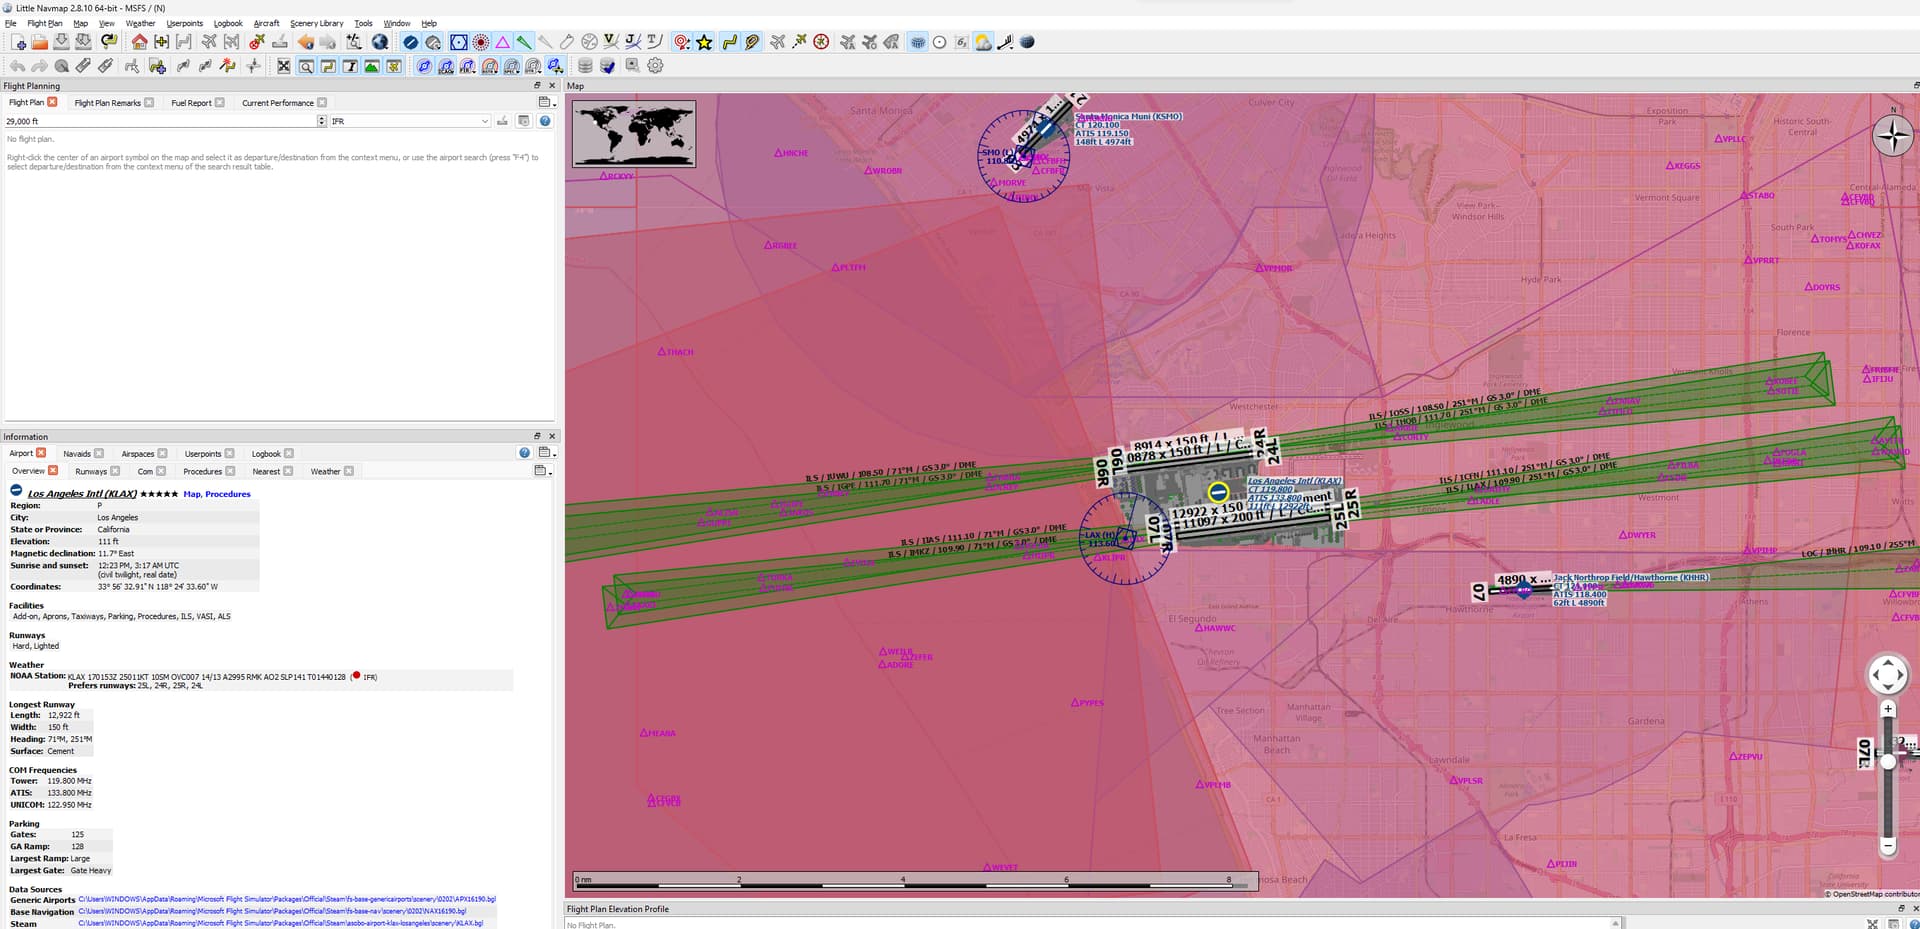Open the Scenery Library menu
The image size is (1920, 929).
(x=316, y=23)
